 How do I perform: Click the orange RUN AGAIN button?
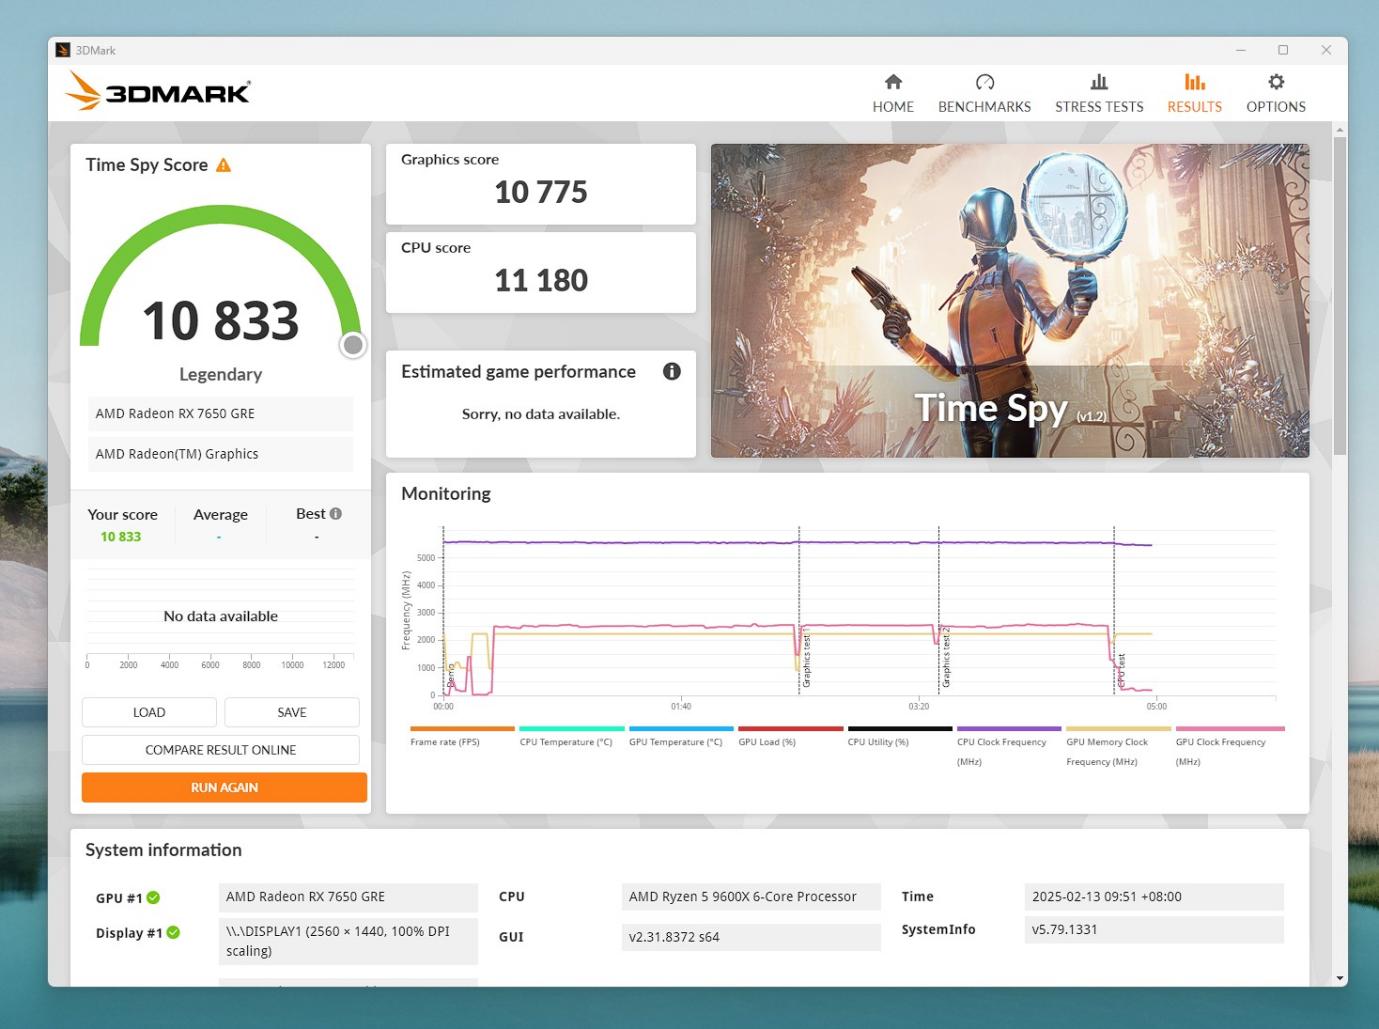pos(224,787)
